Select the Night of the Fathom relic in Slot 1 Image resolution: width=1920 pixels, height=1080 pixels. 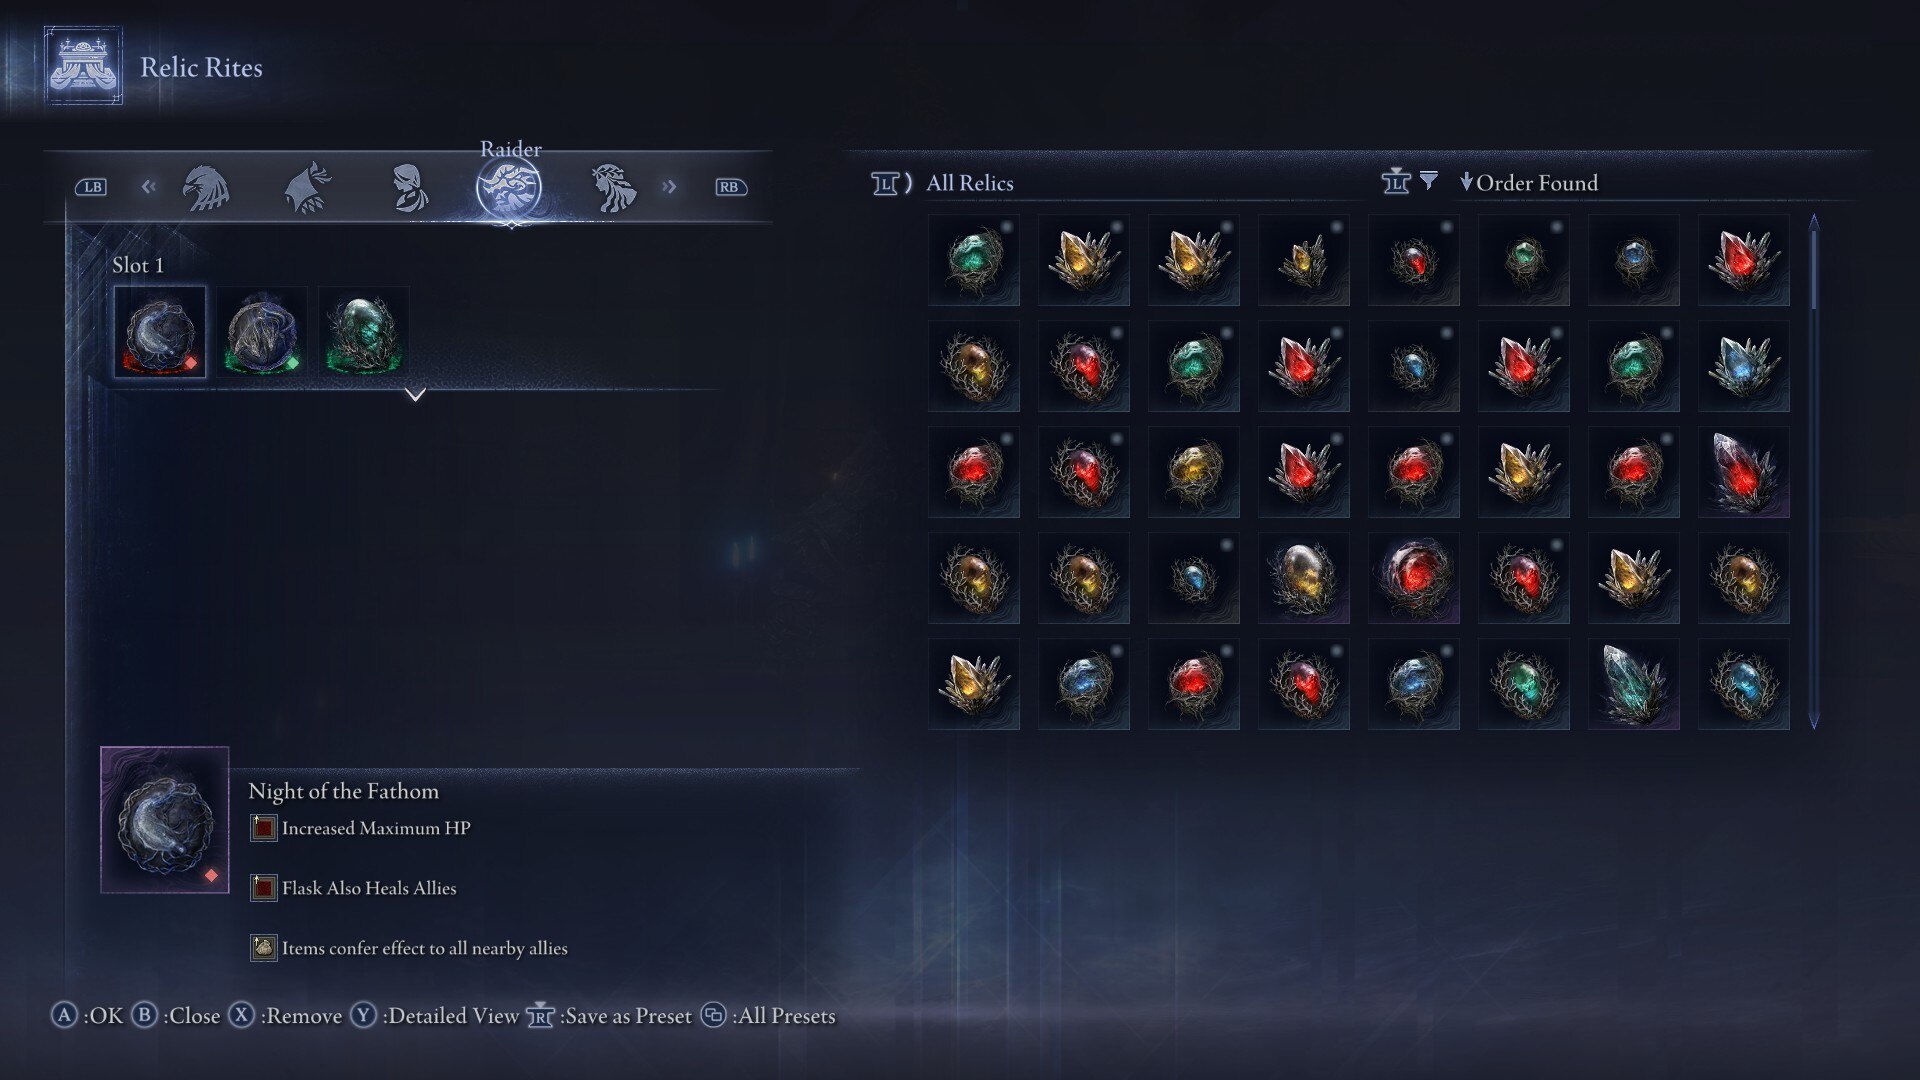160,332
